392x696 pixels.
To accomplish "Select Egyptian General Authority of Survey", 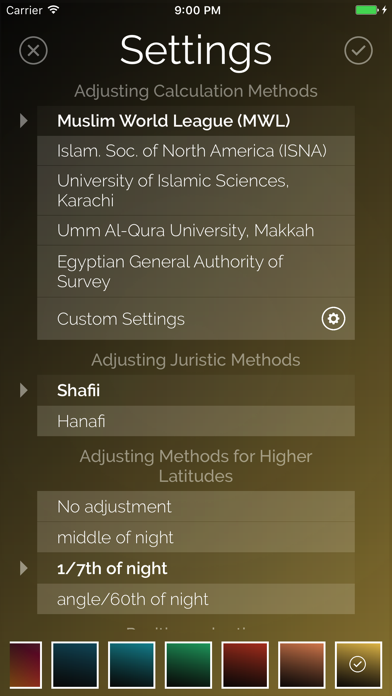I will (196, 272).
